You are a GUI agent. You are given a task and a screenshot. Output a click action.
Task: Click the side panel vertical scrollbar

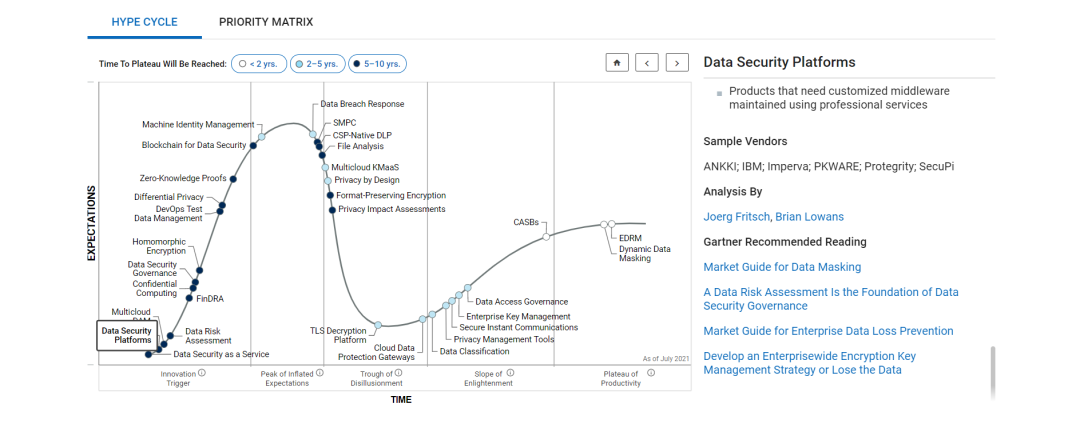pos(992,372)
